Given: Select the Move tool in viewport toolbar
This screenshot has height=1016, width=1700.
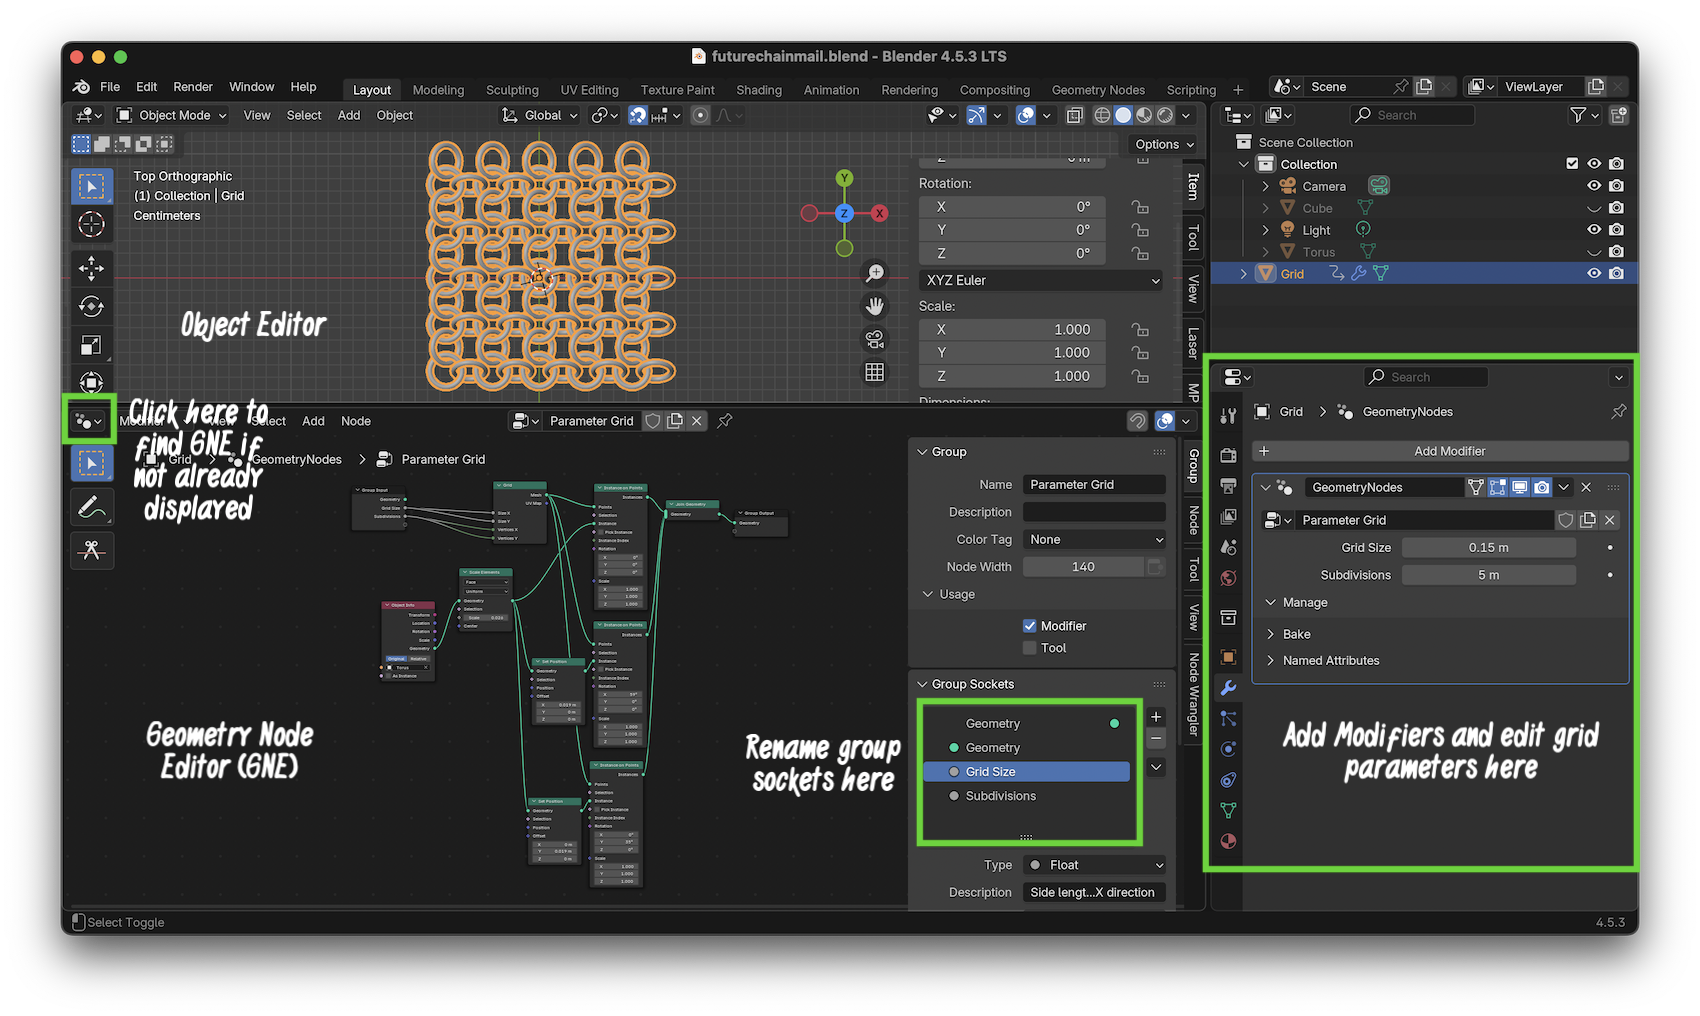Looking at the screenshot, I should coord(91,268).
